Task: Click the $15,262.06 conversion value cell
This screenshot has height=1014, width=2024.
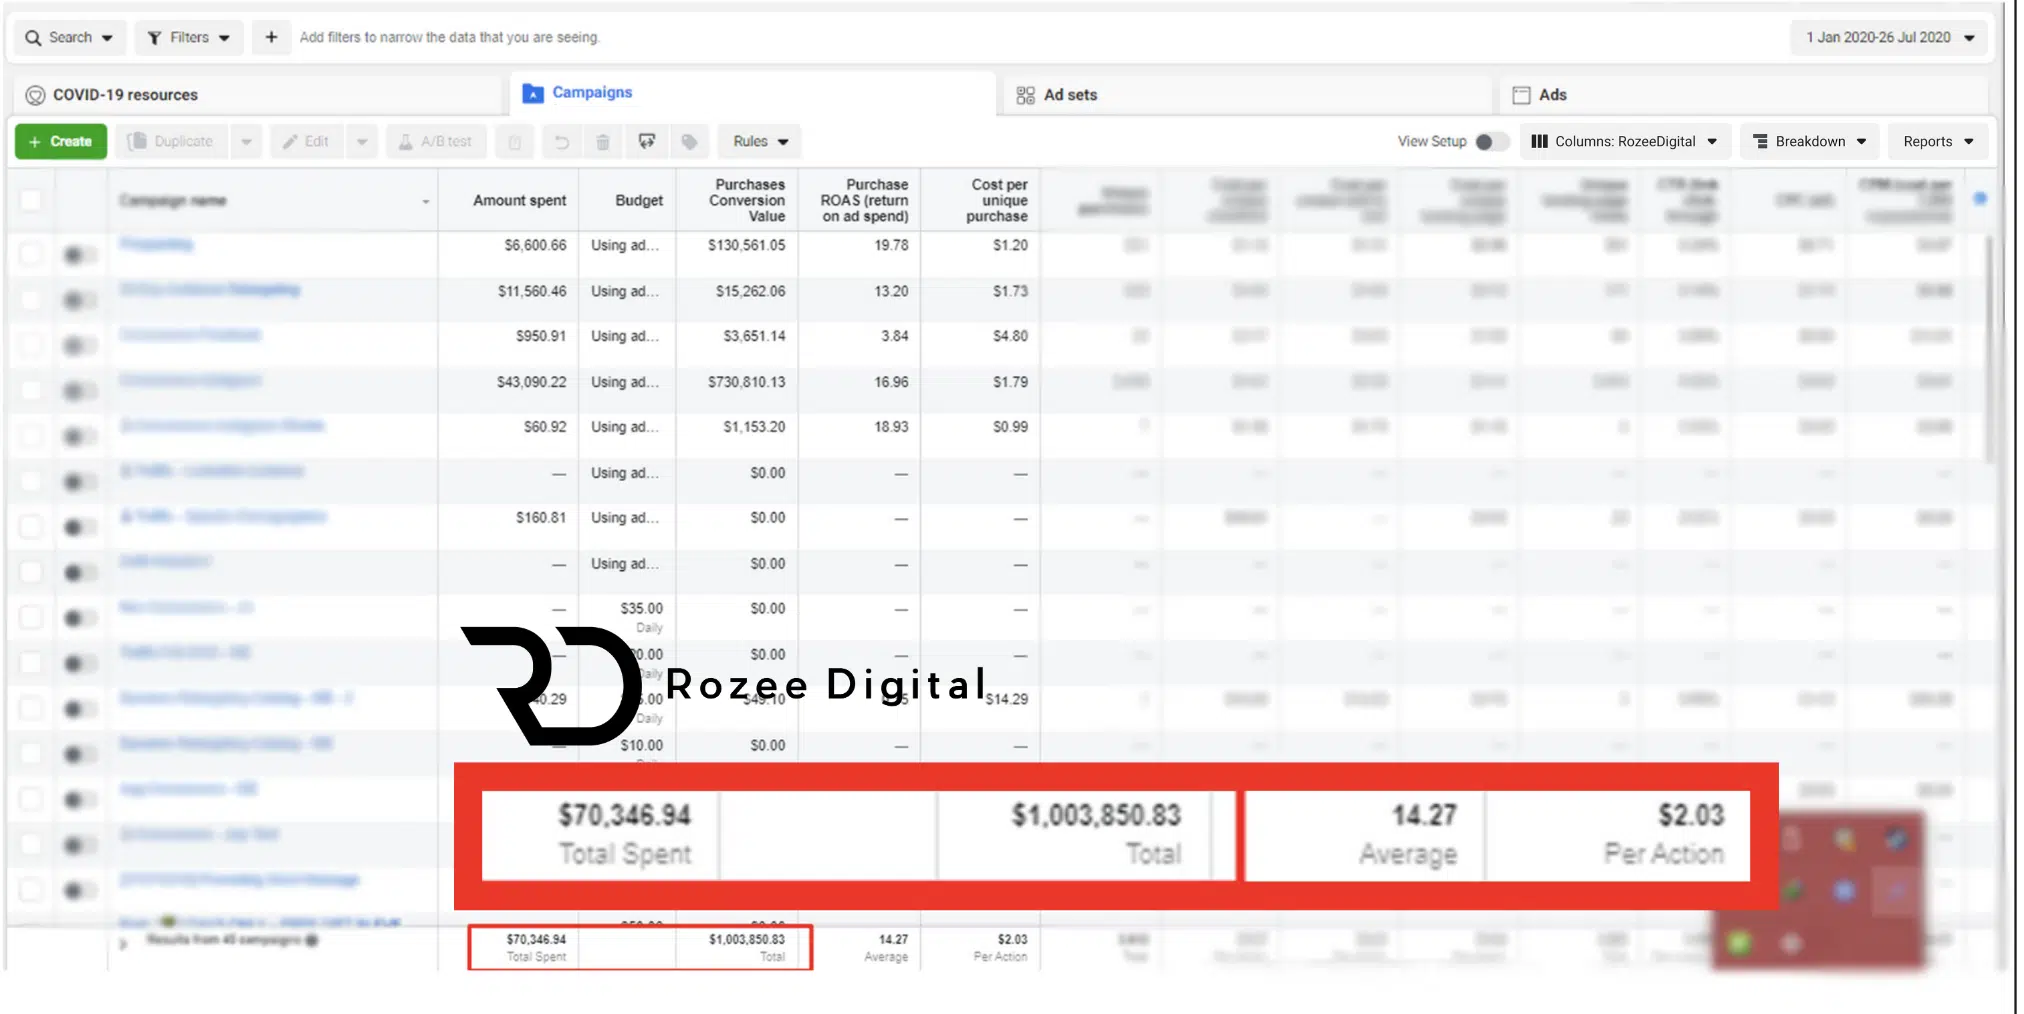Action: pyautogui.click(x=750, y=291)
